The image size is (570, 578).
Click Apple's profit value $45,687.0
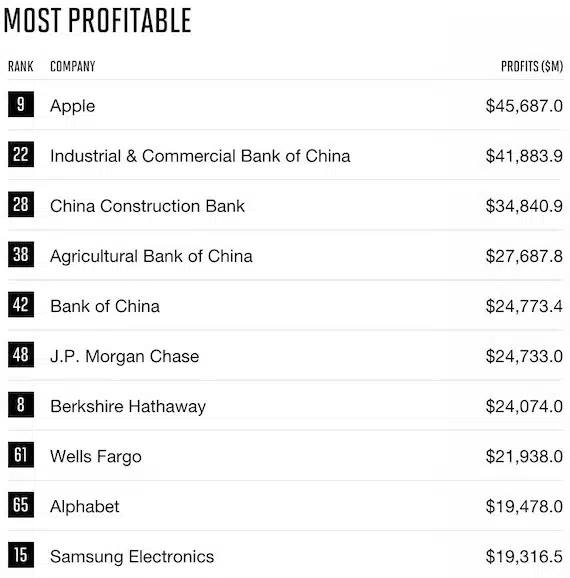point(524,106)
